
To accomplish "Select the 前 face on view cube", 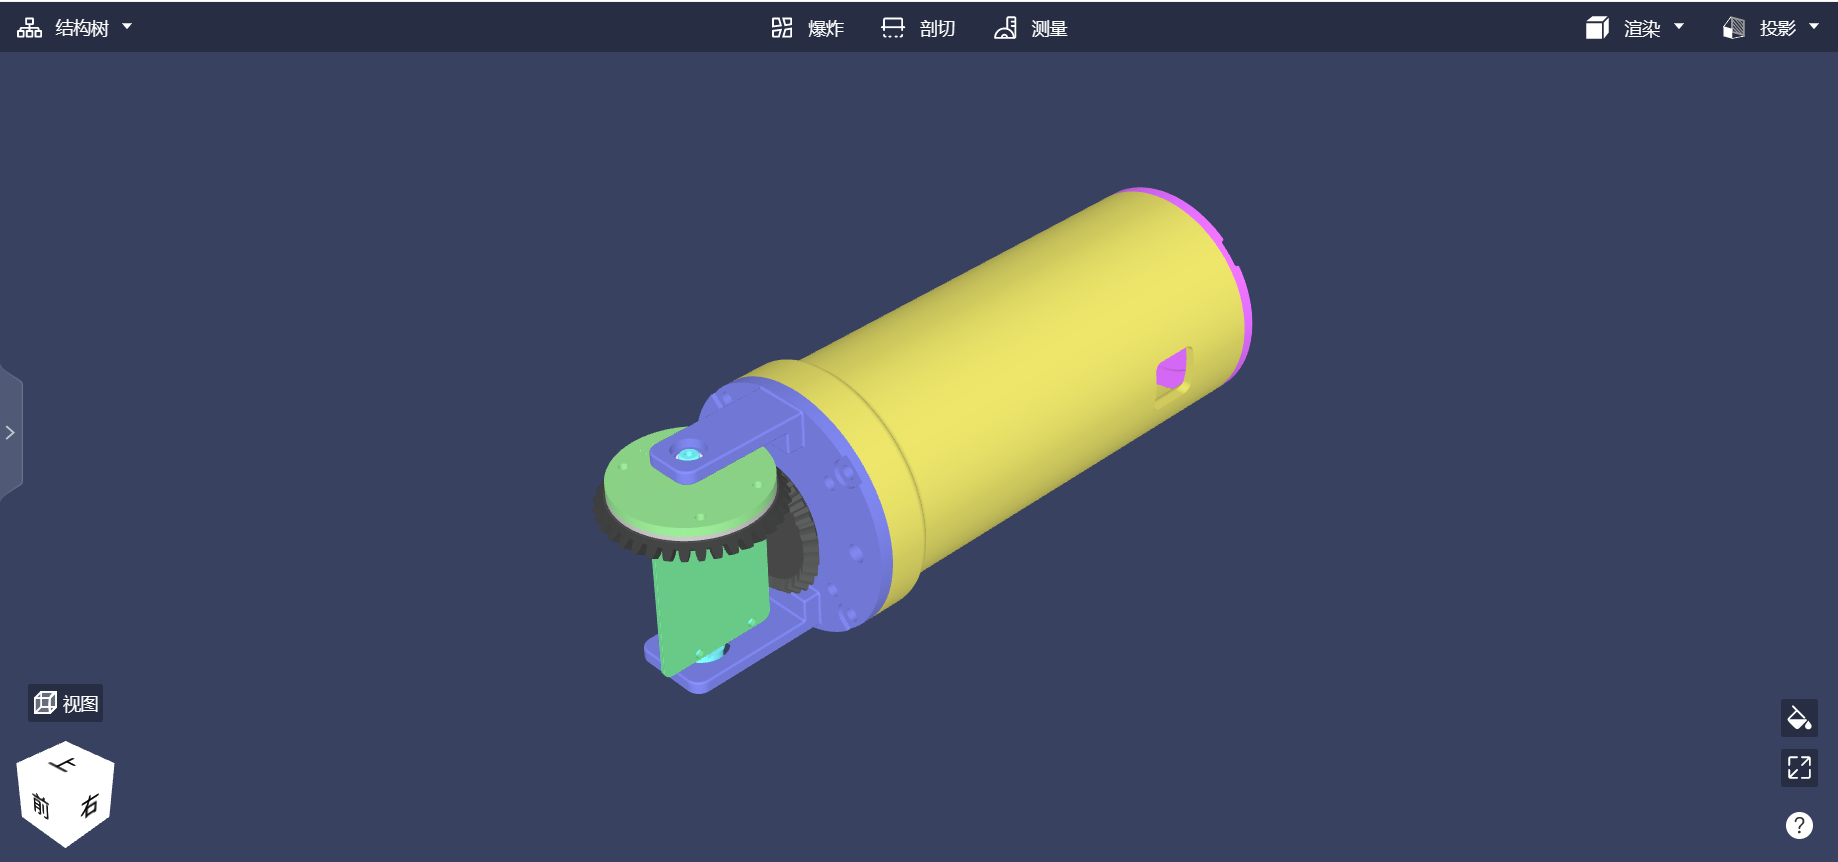I will tap(41, 805).
